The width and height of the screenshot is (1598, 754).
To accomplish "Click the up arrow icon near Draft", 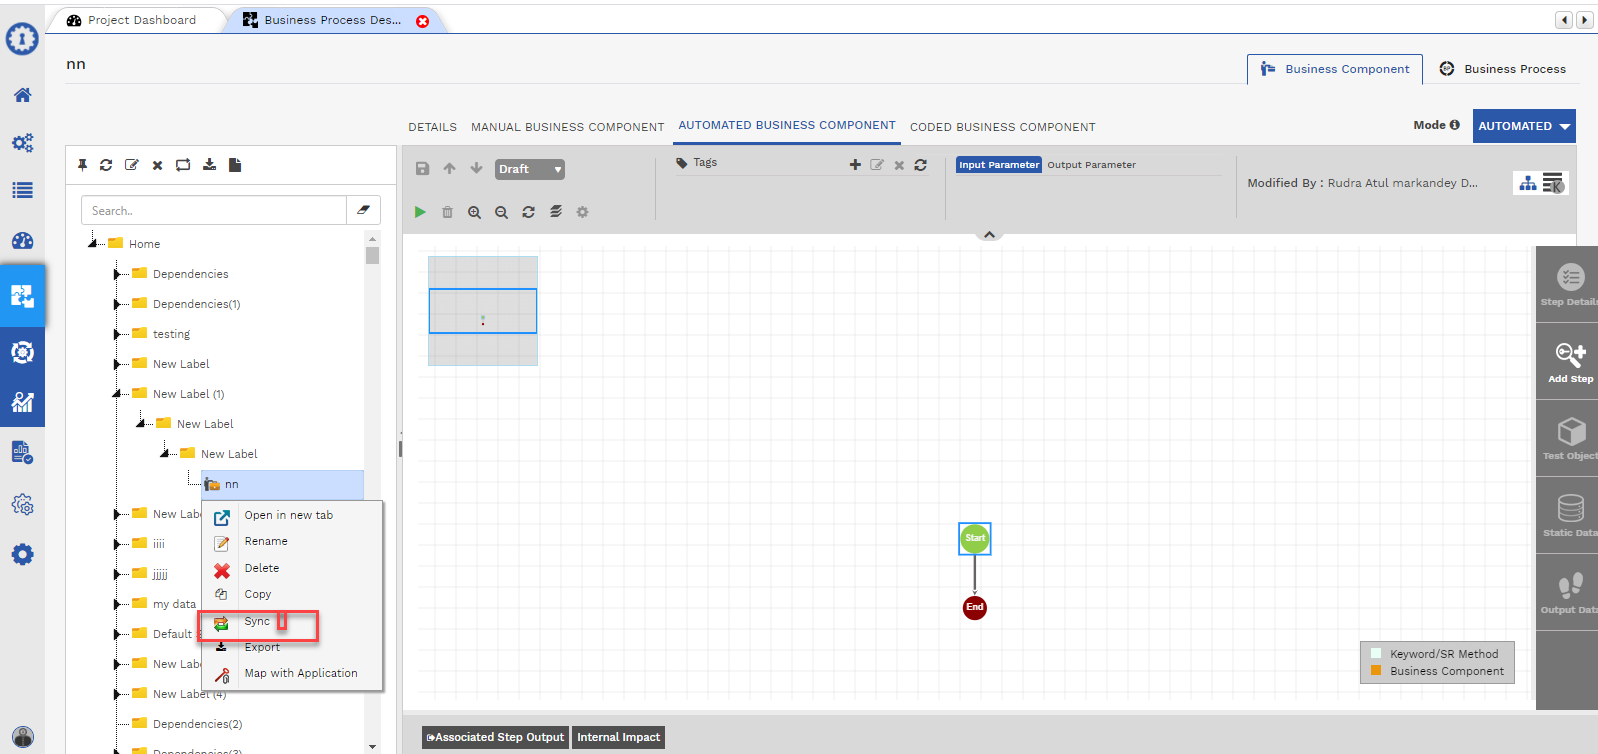I will pos(449,169).
